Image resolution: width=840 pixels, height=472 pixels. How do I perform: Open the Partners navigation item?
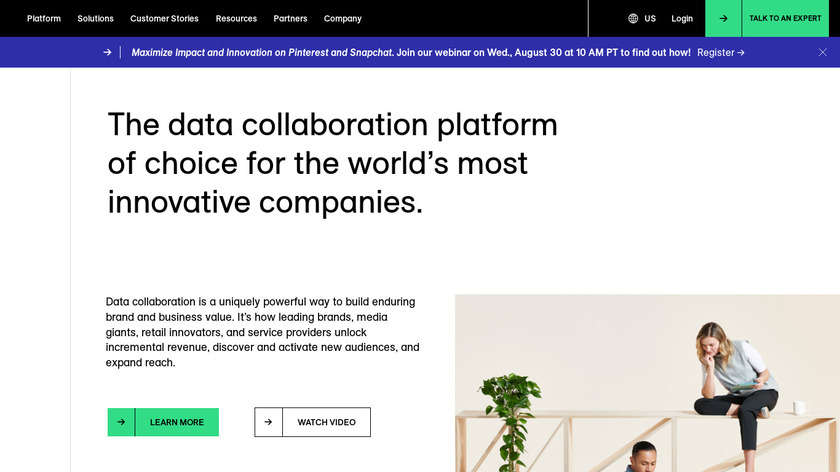pyautogui.click(x=290, y=18)
